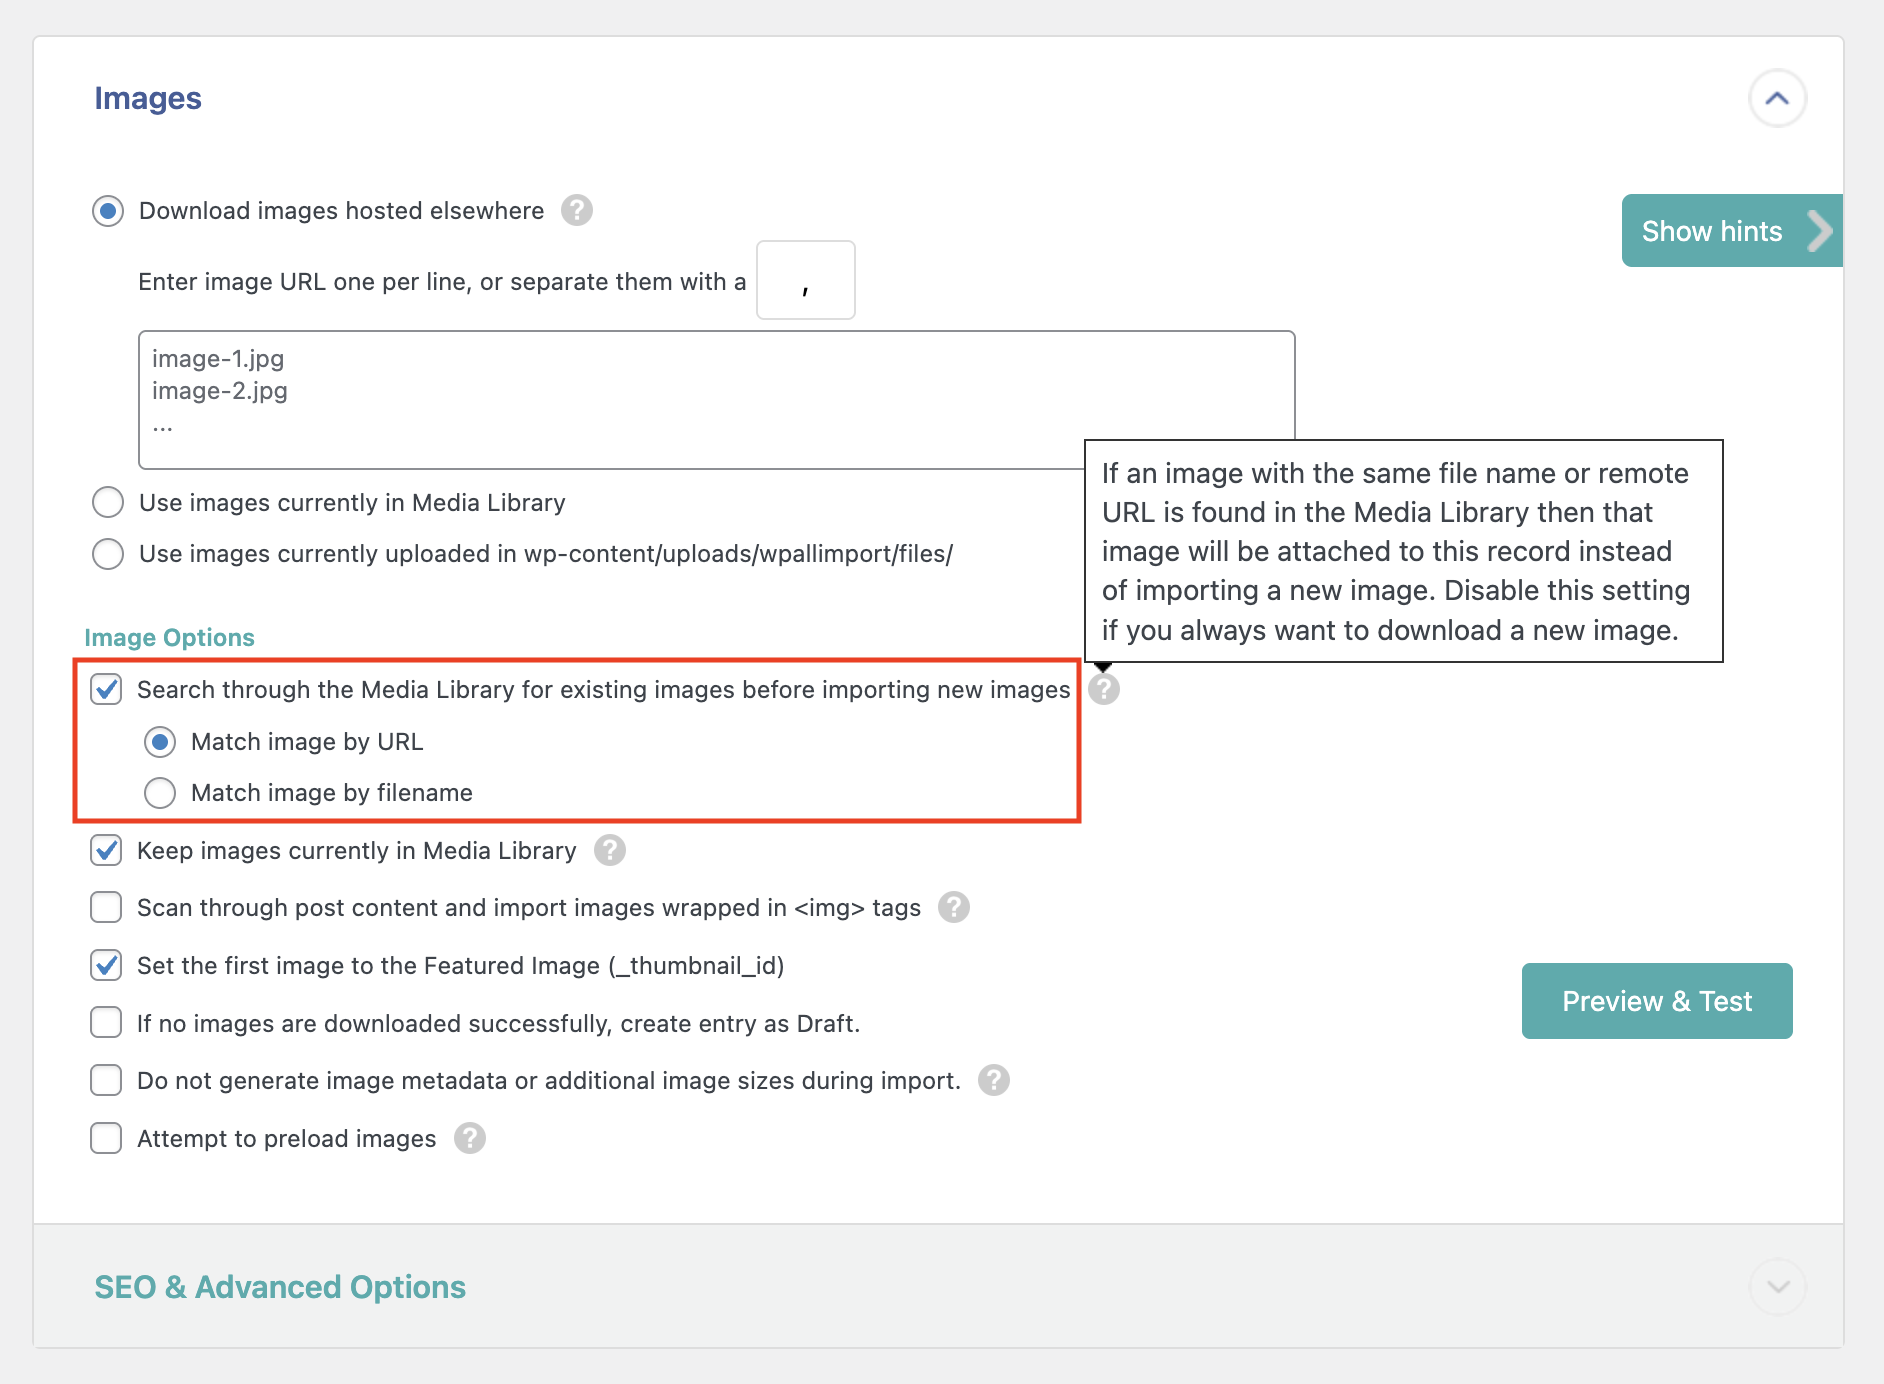The image size is (1884, 1384).
Task: Select Use images currently in Media Library
Action: pyautogui.click(x=108, y=502)
